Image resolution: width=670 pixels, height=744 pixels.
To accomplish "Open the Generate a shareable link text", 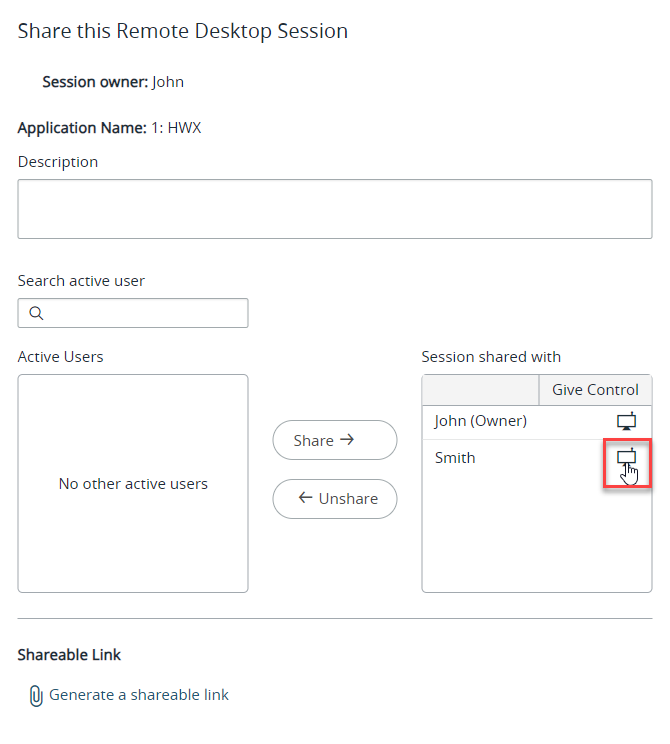I will [139, 695].
